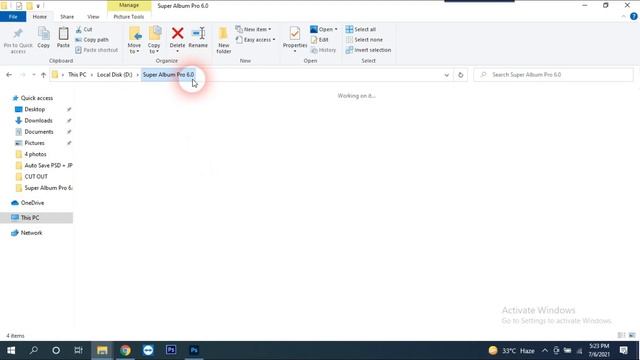Click History in Open group
The image size is (640, 360).
click(323, 50)
